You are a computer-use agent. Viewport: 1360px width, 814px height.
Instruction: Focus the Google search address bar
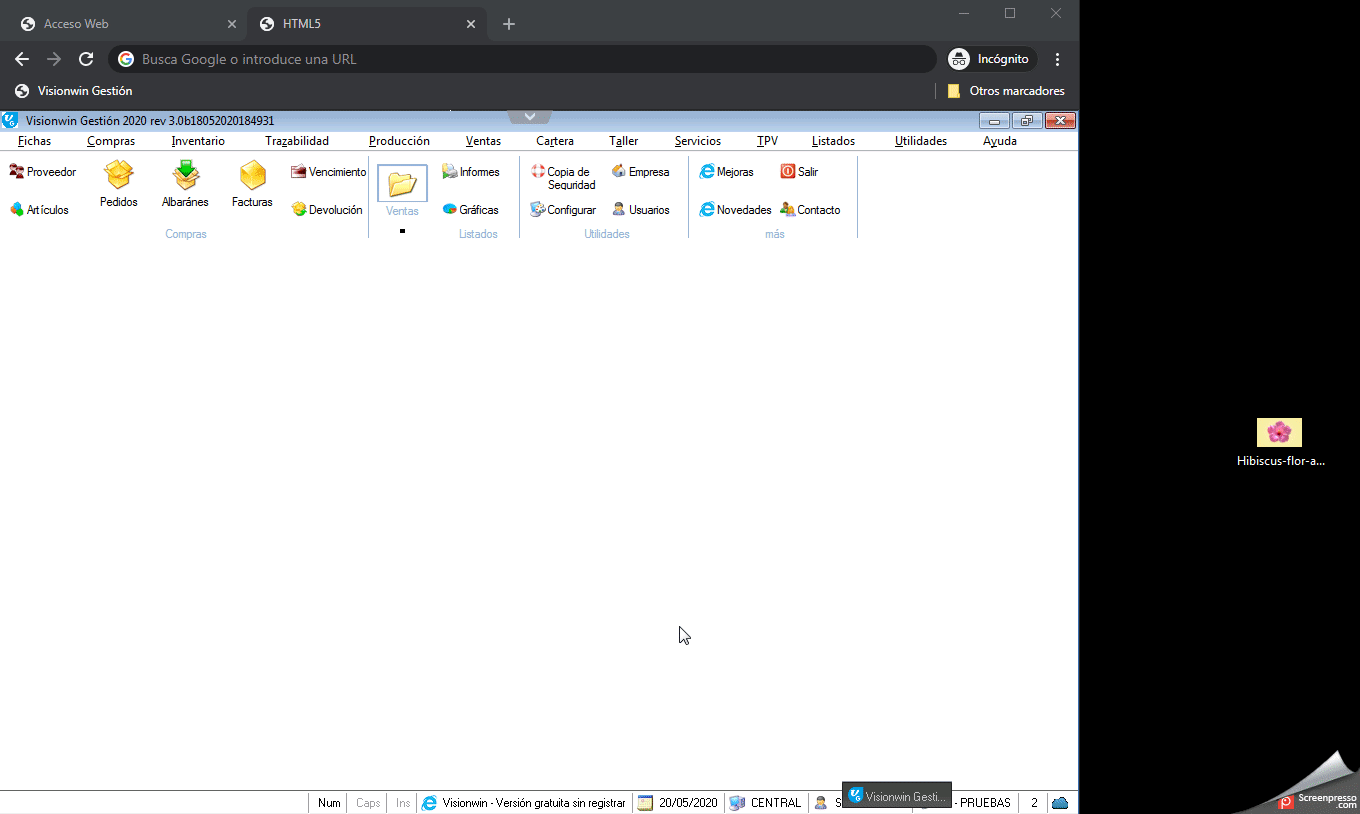tap(523, 59)
